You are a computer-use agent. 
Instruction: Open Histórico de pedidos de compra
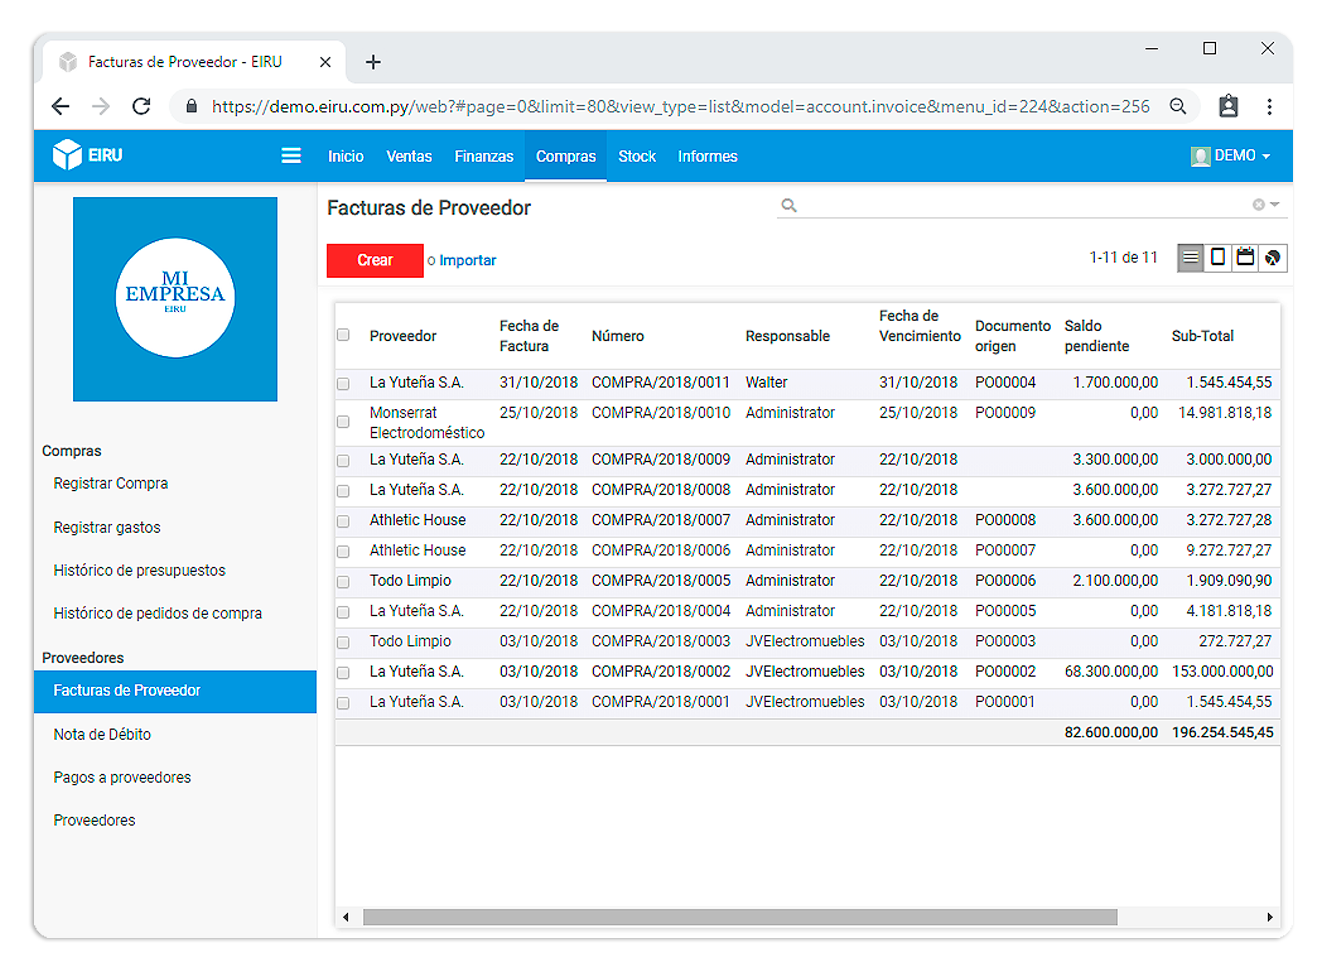pos(158,613)
